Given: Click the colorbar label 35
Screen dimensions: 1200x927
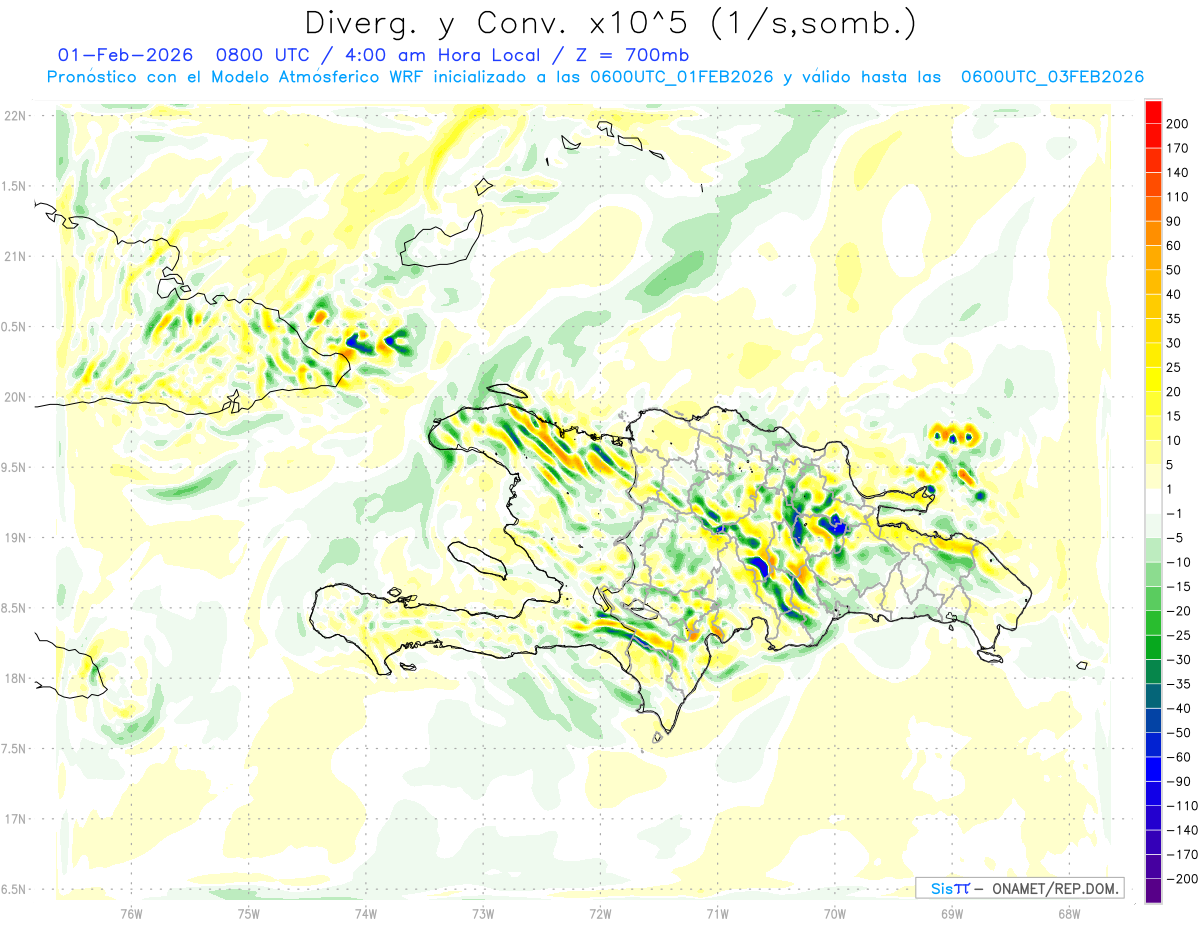Looking at the screenshot, I should click(x=1174, y=319).
